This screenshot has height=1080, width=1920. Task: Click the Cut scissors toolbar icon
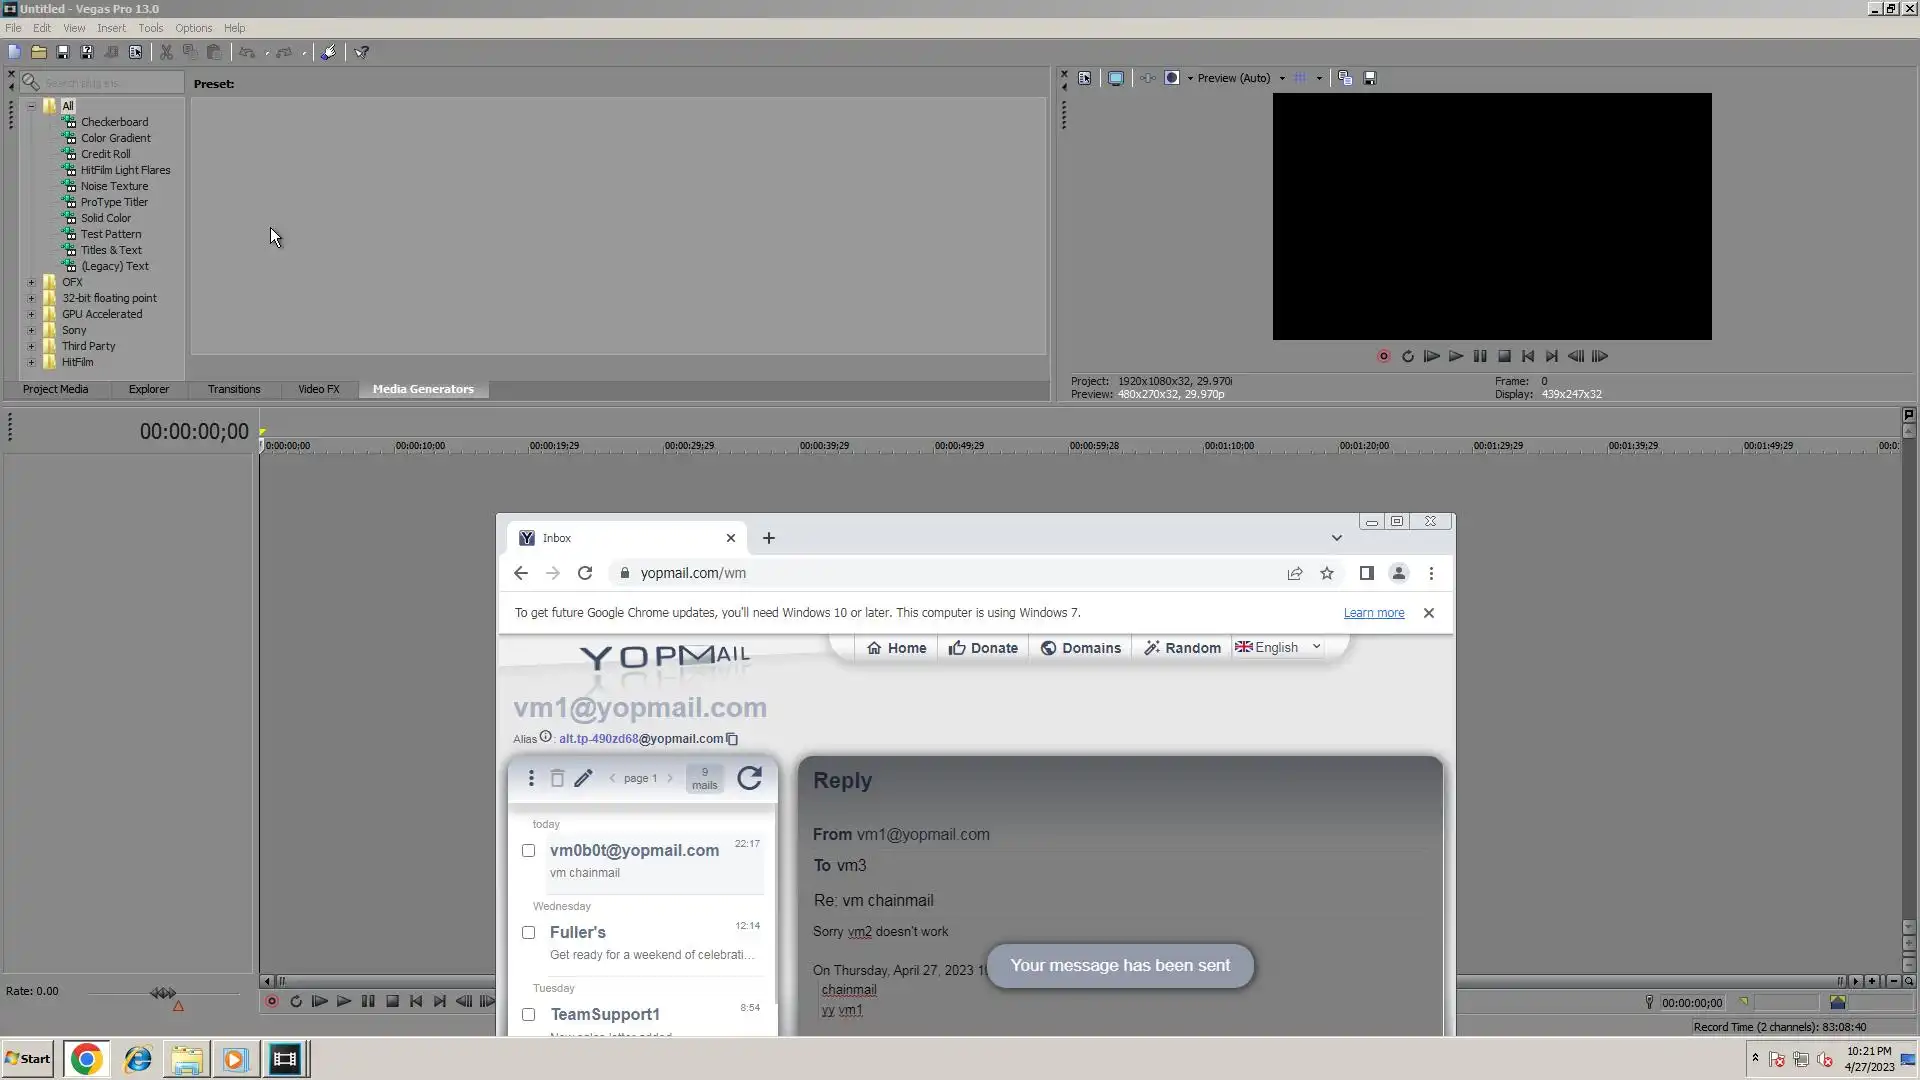(x=166, y=52)
